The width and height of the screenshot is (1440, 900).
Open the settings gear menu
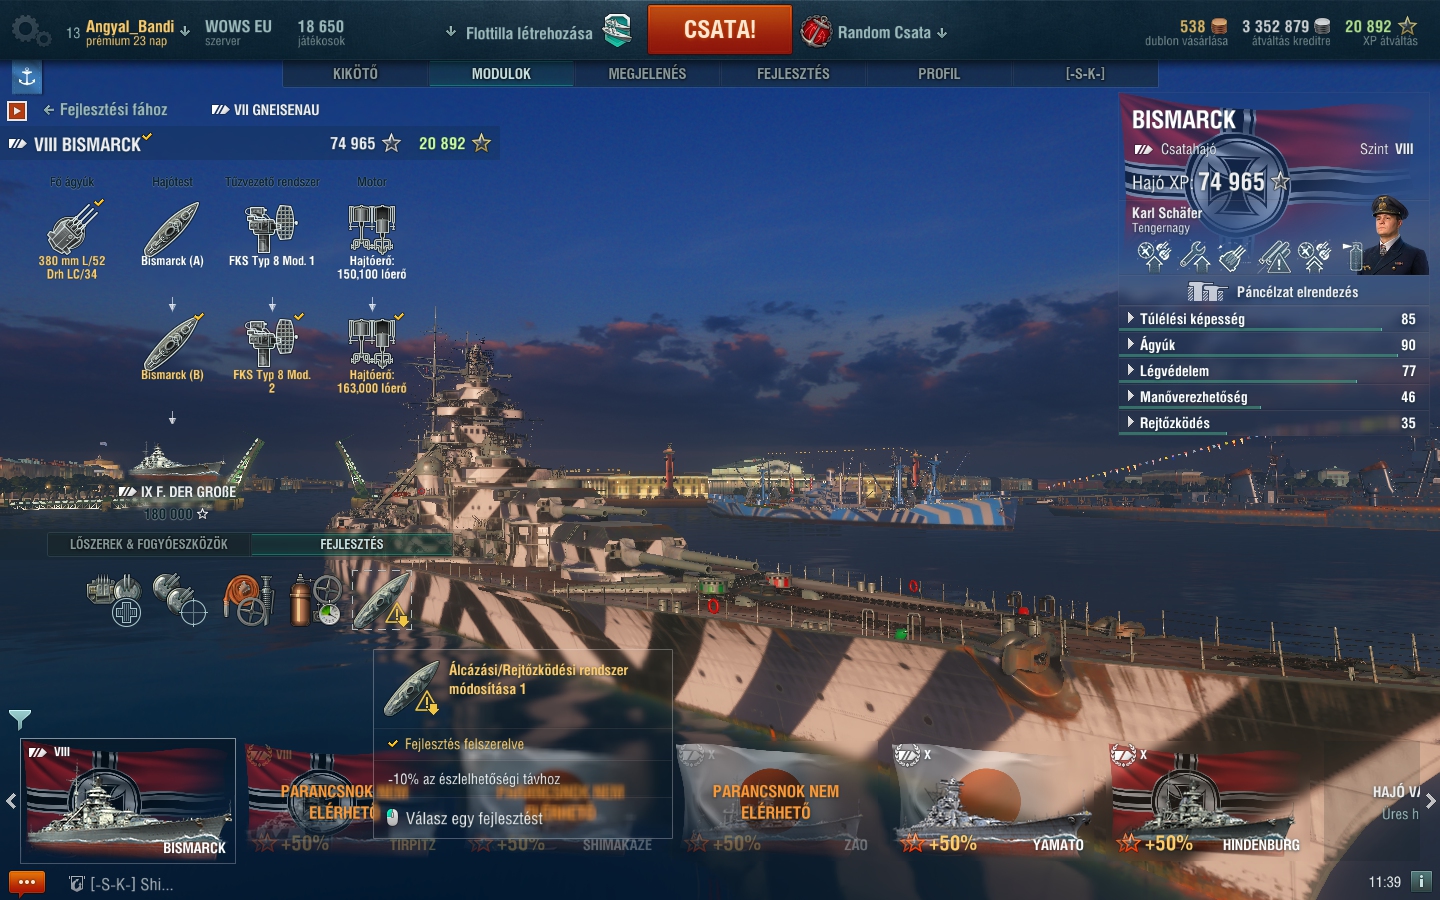tap(30, 31)
